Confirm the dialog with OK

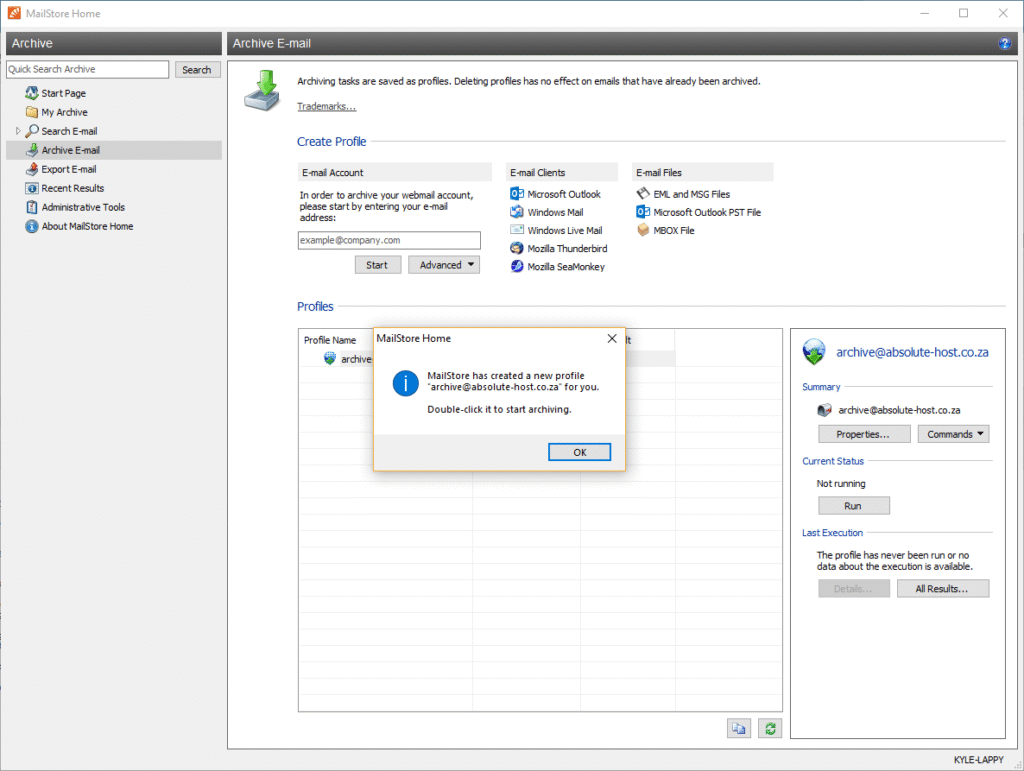[x=579, y=452]
